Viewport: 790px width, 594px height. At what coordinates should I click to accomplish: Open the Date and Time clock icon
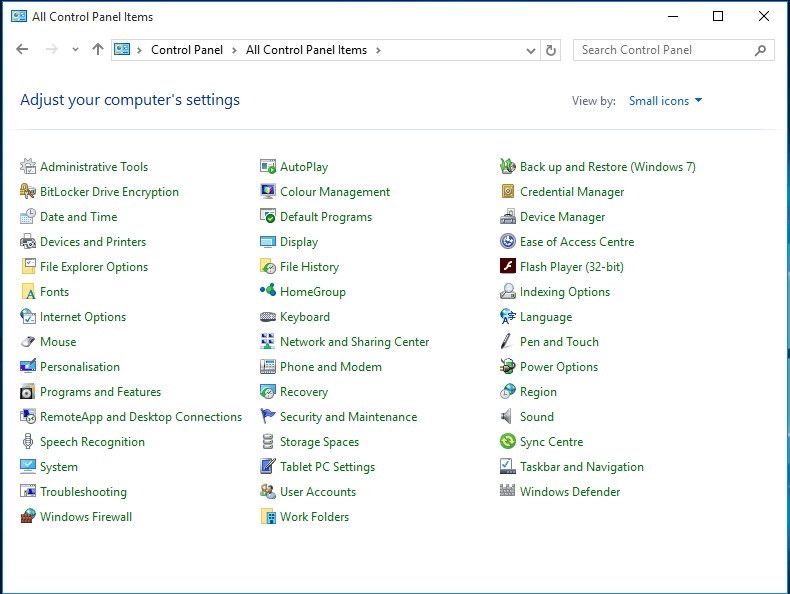click(x=28, y=217)
